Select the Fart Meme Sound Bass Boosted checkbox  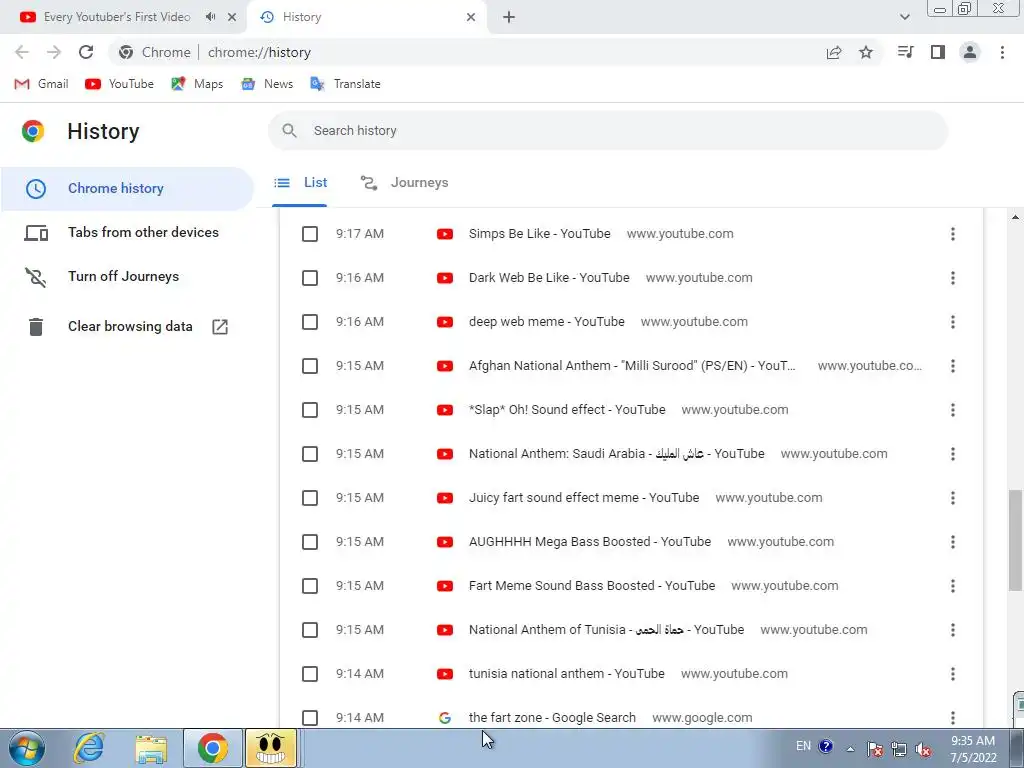pos(310,586)
